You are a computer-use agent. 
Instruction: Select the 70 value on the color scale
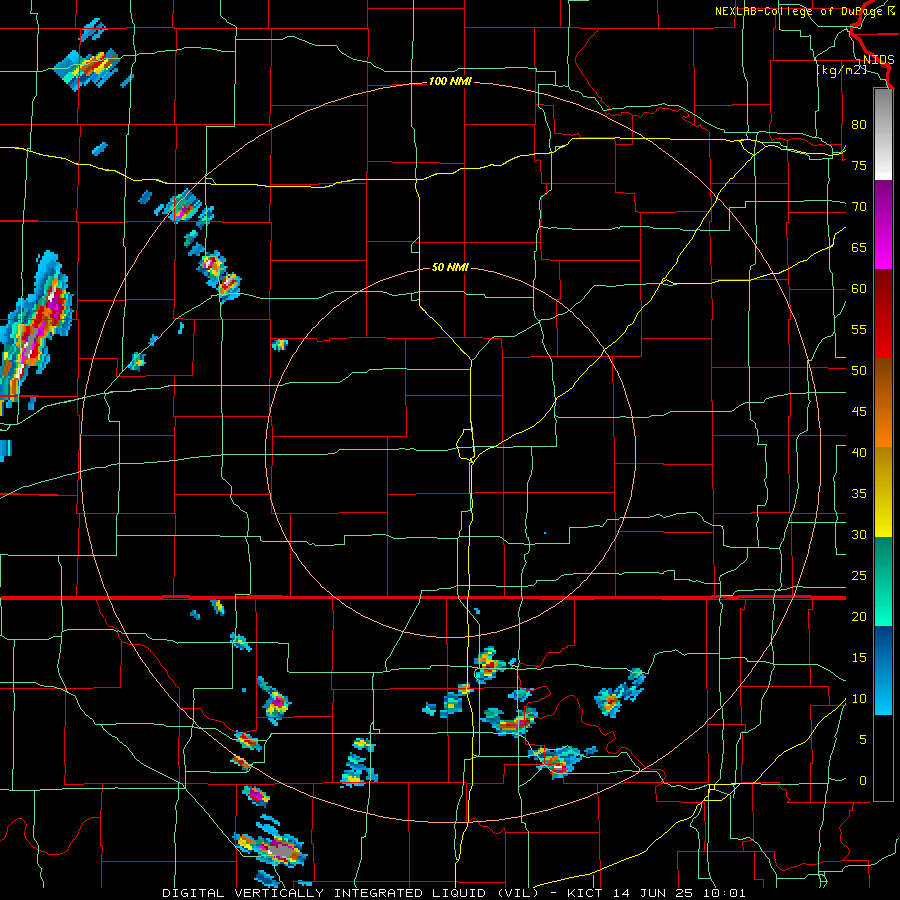[x=859, y=207]
